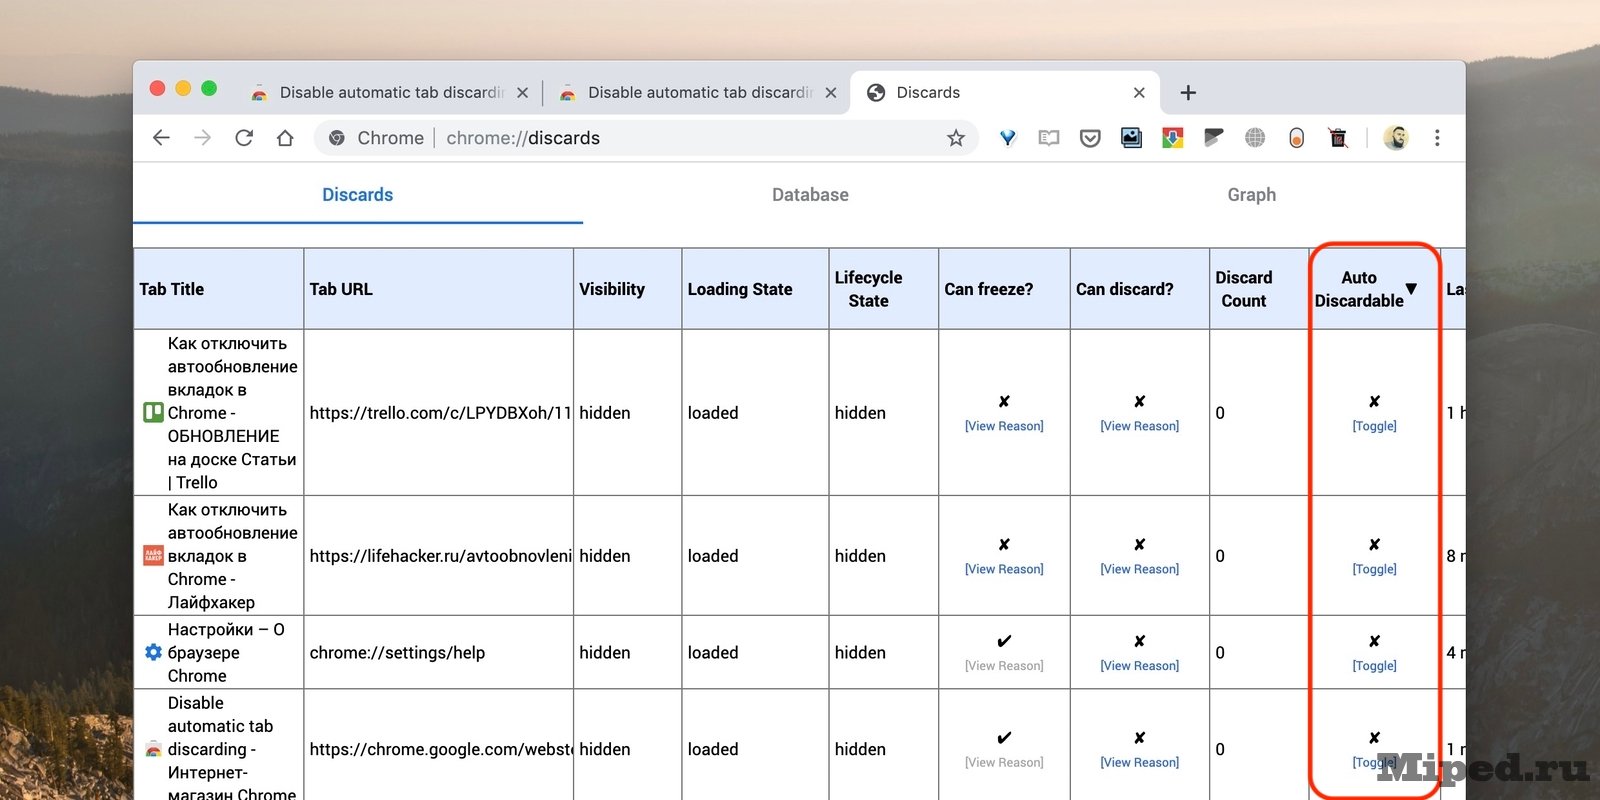Open the user profile avatar
Screen dimensions: 1600x800
[1396, 138]
